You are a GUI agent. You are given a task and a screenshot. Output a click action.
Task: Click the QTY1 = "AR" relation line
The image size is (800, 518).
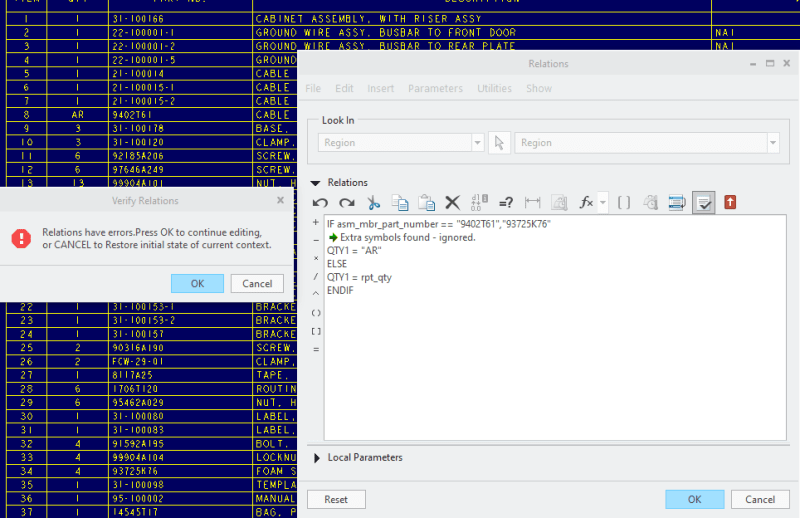click(354, 251)
